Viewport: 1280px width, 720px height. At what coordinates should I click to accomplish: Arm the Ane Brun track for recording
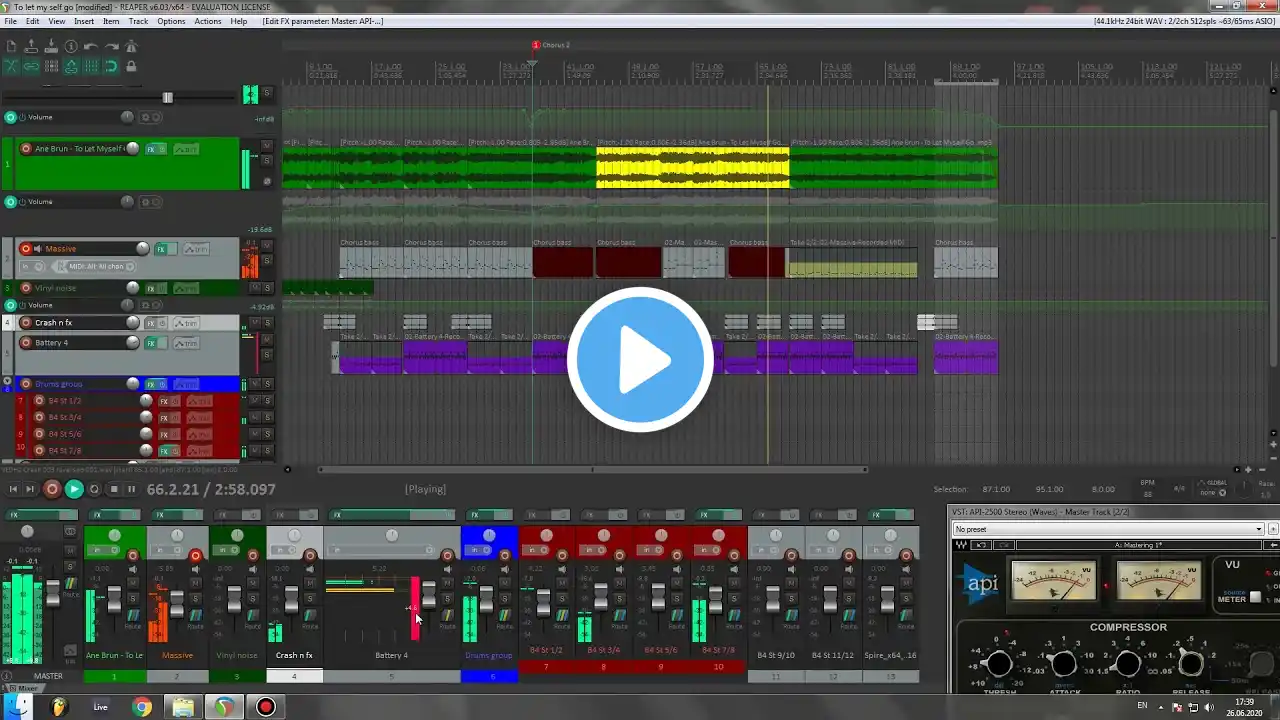click(x=26, y=149)
